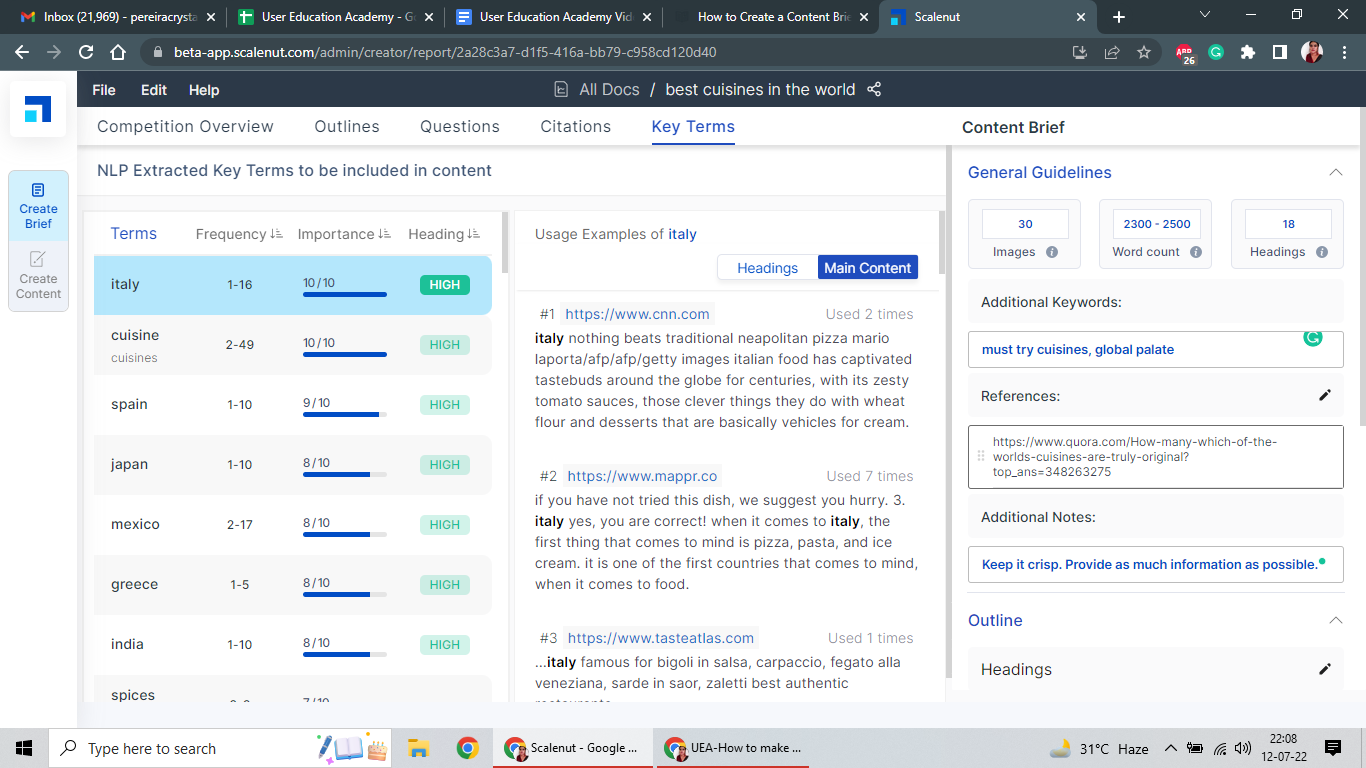
Task: Open browser side panel icon
Action: [1279, 52]
